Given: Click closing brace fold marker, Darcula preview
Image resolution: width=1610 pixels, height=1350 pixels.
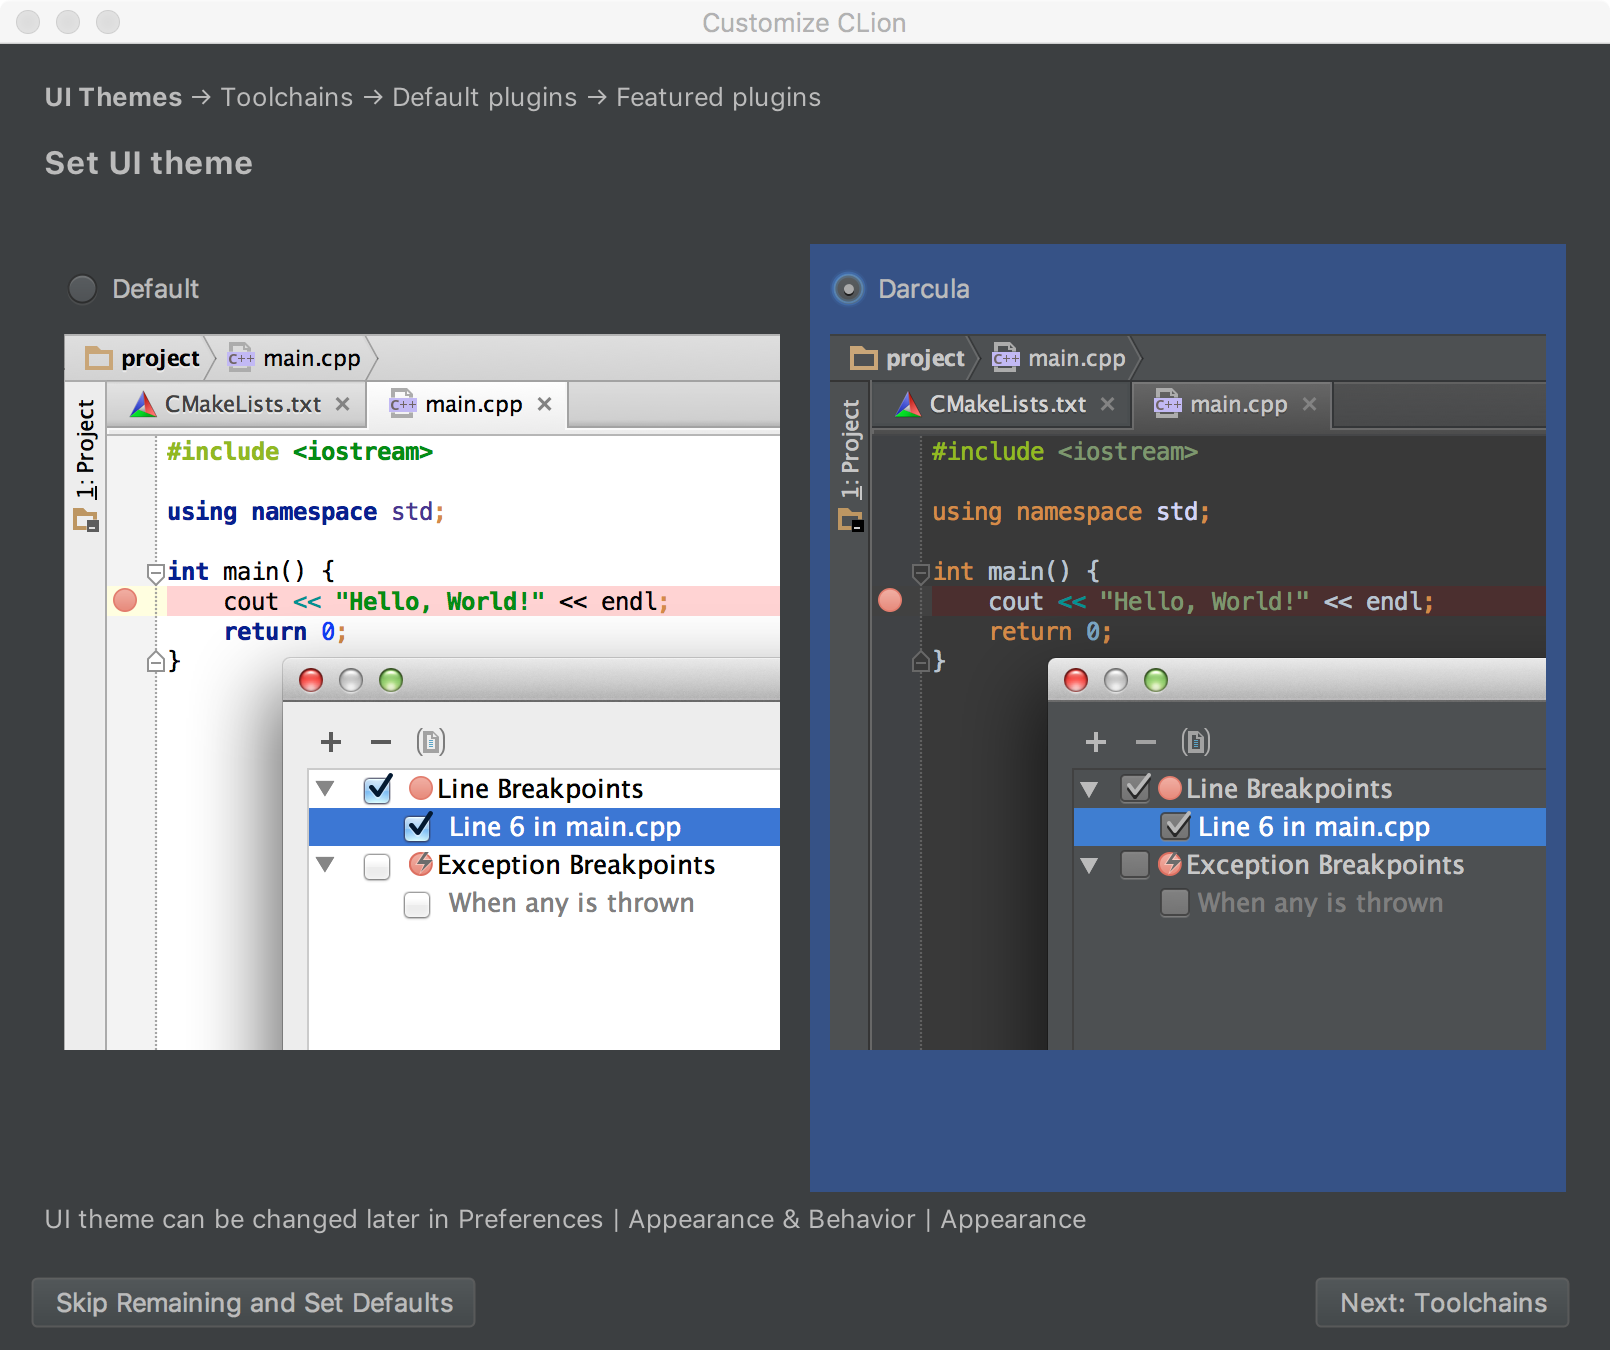Looking at the screenshot, I should coord(921,661).
